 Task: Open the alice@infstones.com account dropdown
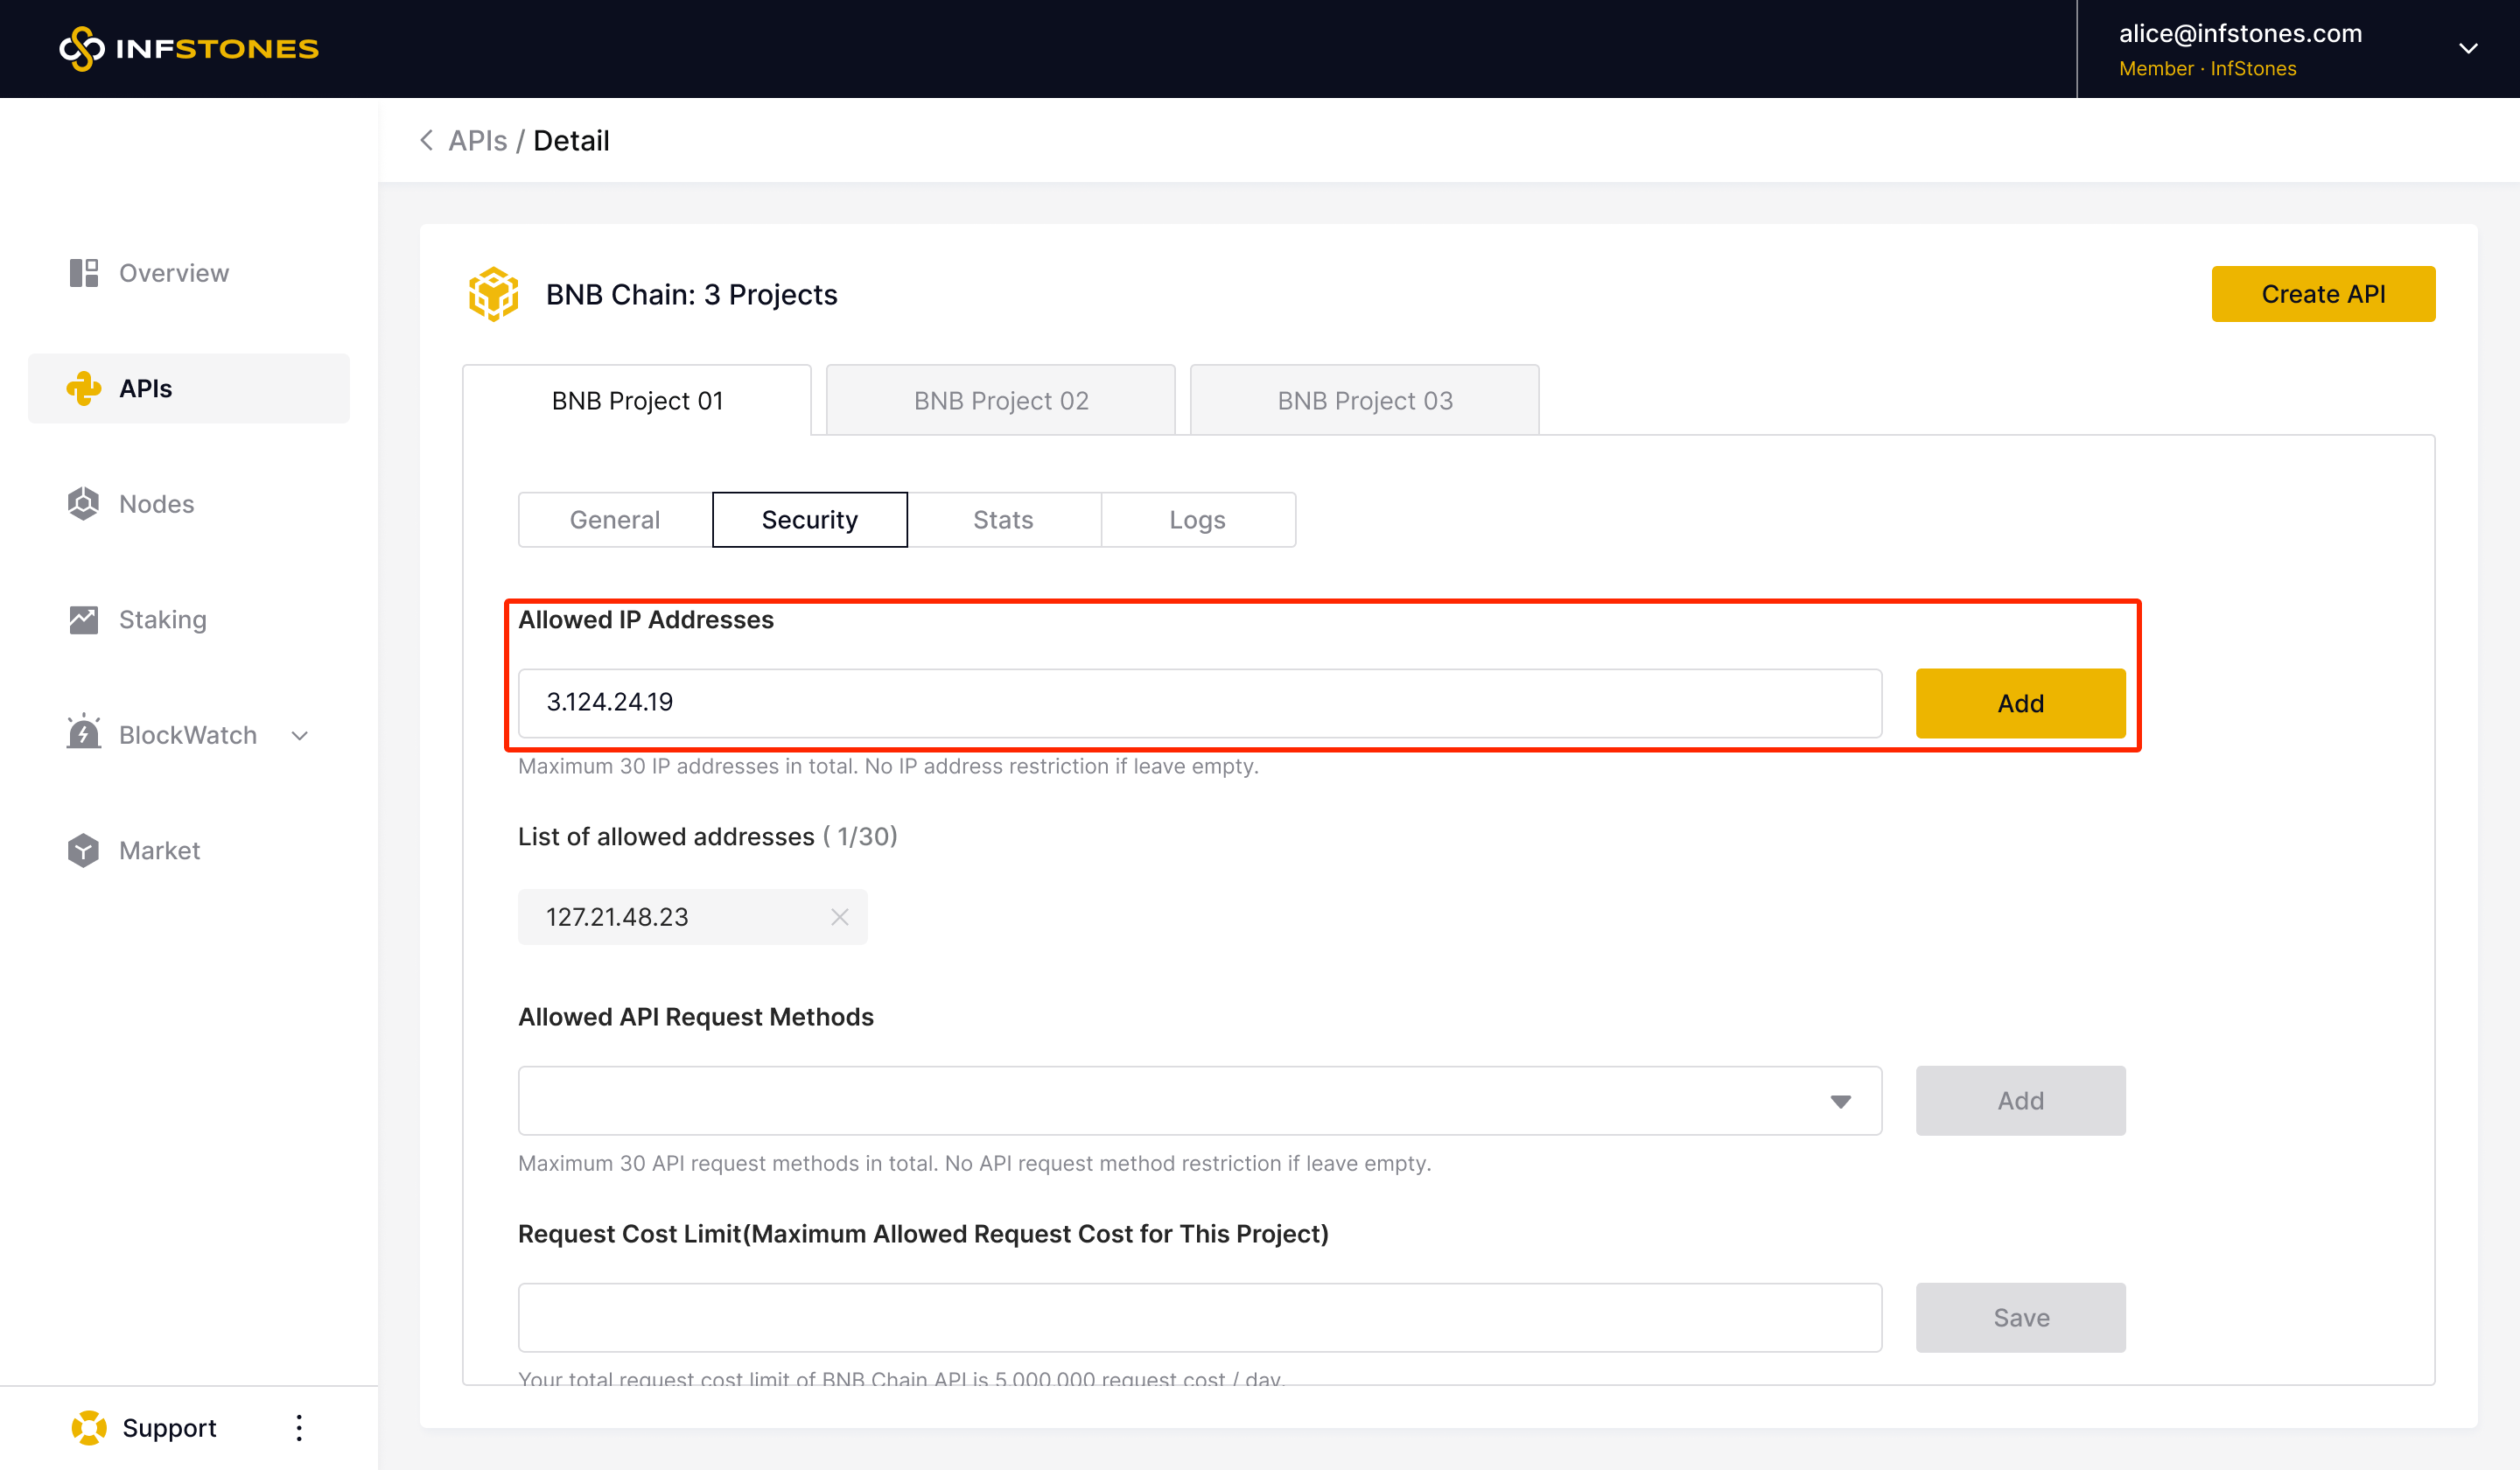(2467, 48)
